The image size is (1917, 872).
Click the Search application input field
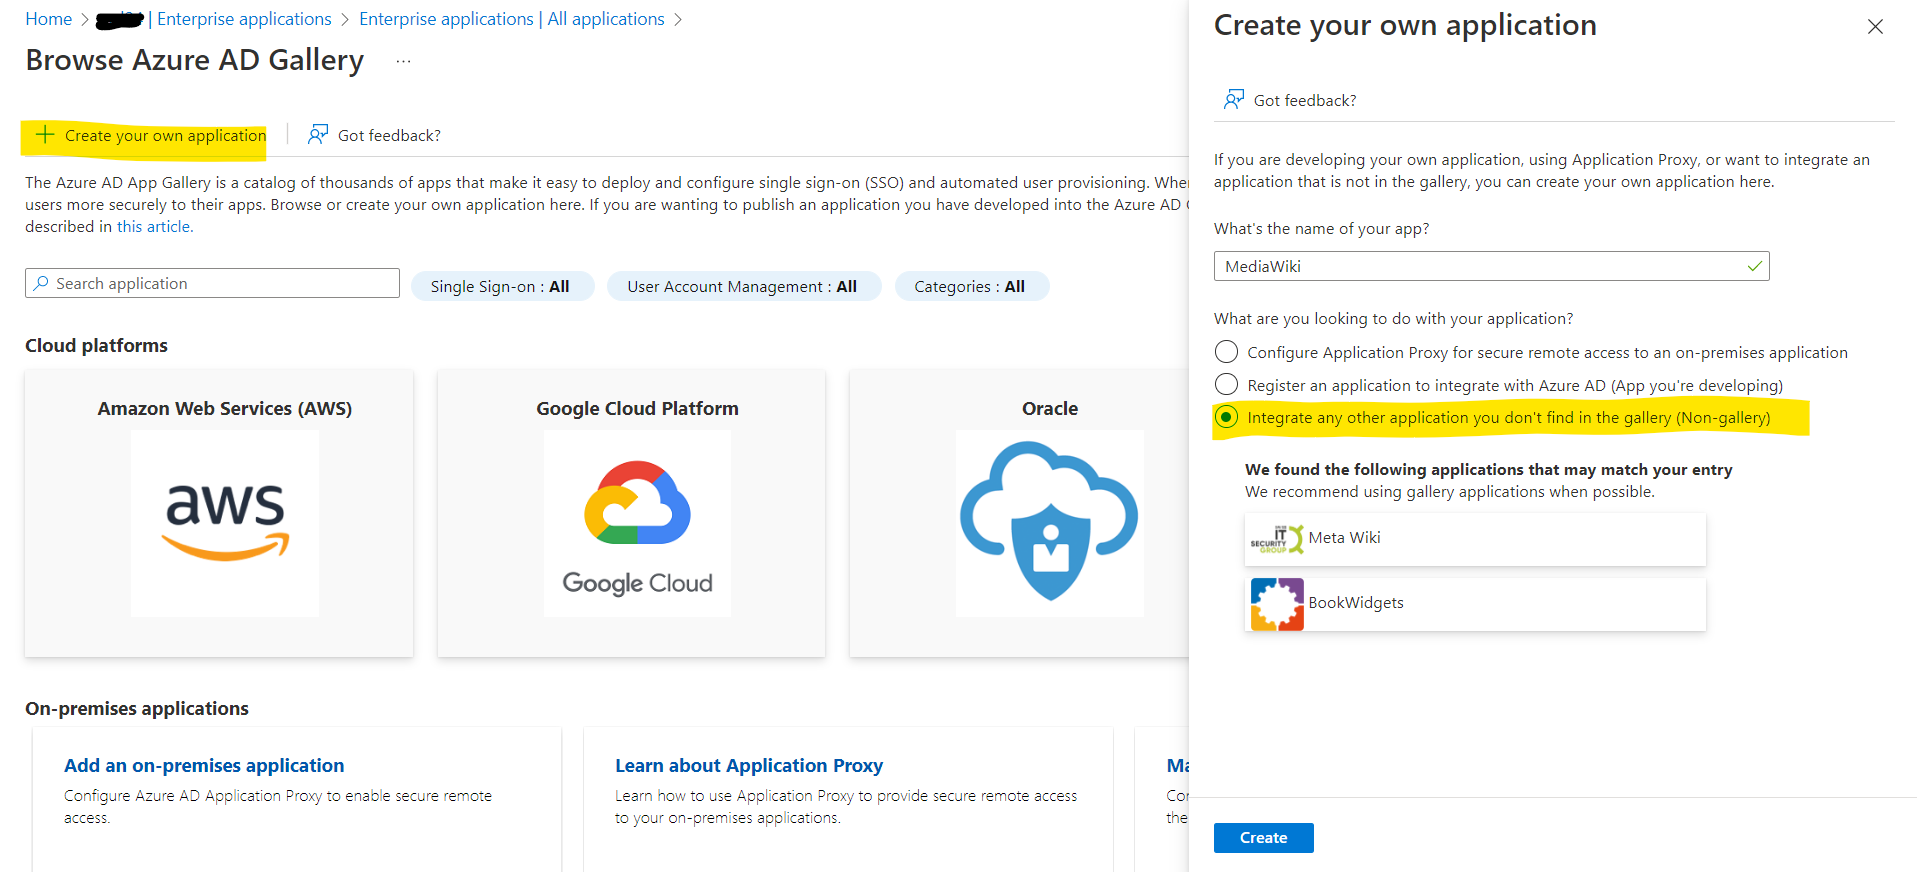pos(212,283)
